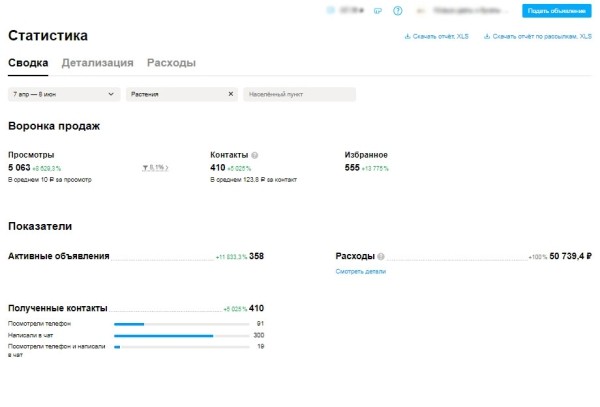This screenshot has width=600, height=407.
Task: Click the Посмотрели телефон progress bar
Action: pos(180,324)
